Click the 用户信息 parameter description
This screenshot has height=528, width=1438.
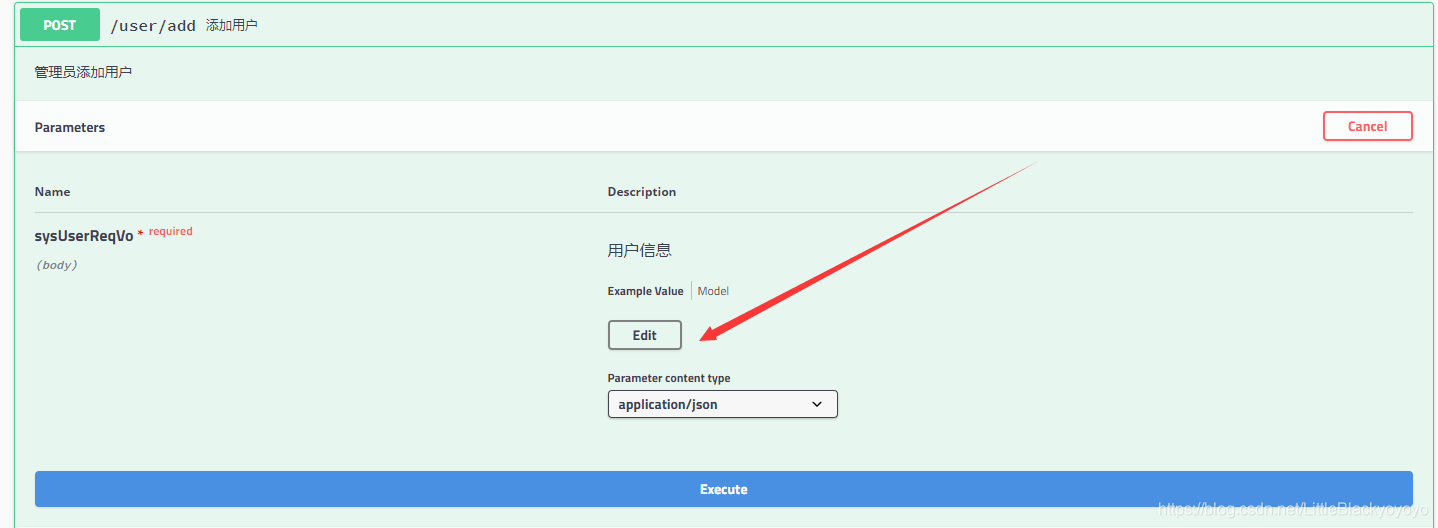(x=640, y=250)
